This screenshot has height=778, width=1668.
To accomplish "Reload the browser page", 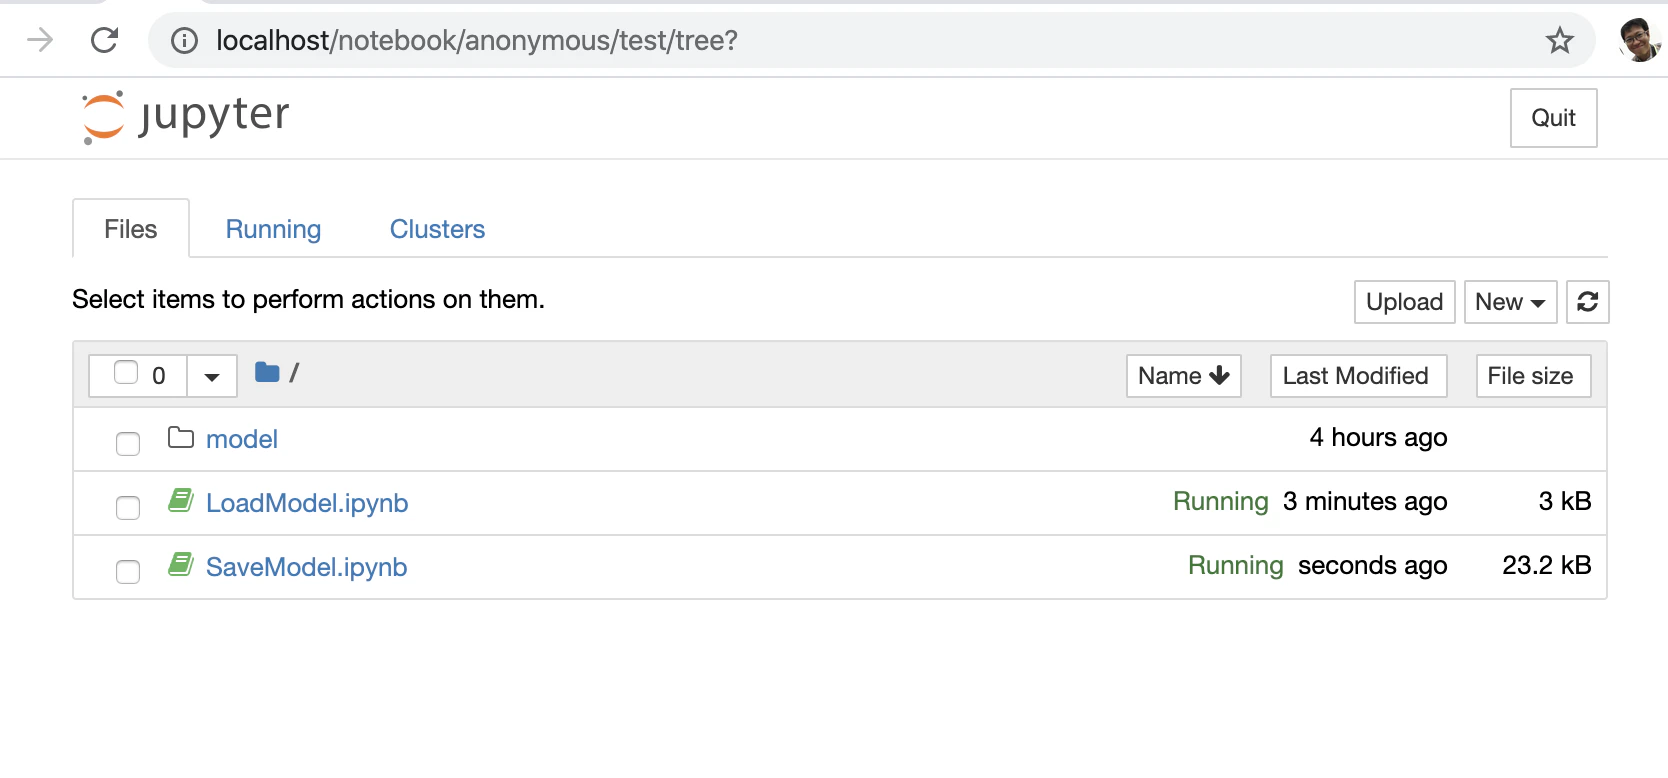I will [105, 40].
